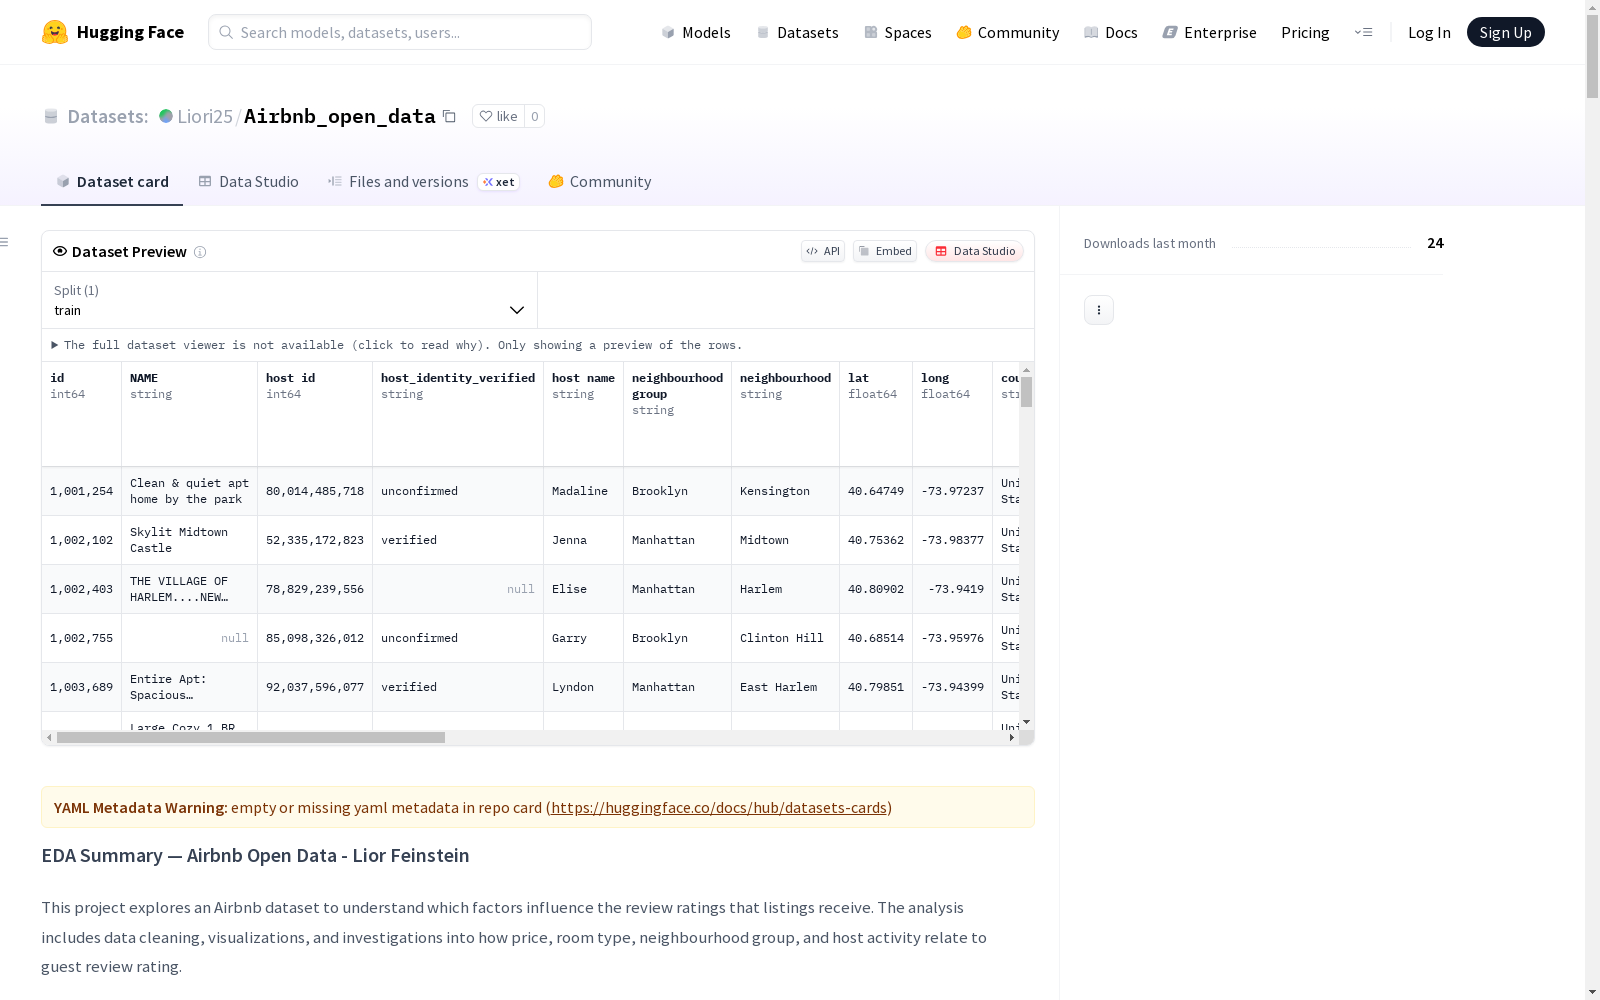Go to Pricing page
The width and height of the screenshot is (1600, 1000).
pyautogui.click(x=1305, y=32)
